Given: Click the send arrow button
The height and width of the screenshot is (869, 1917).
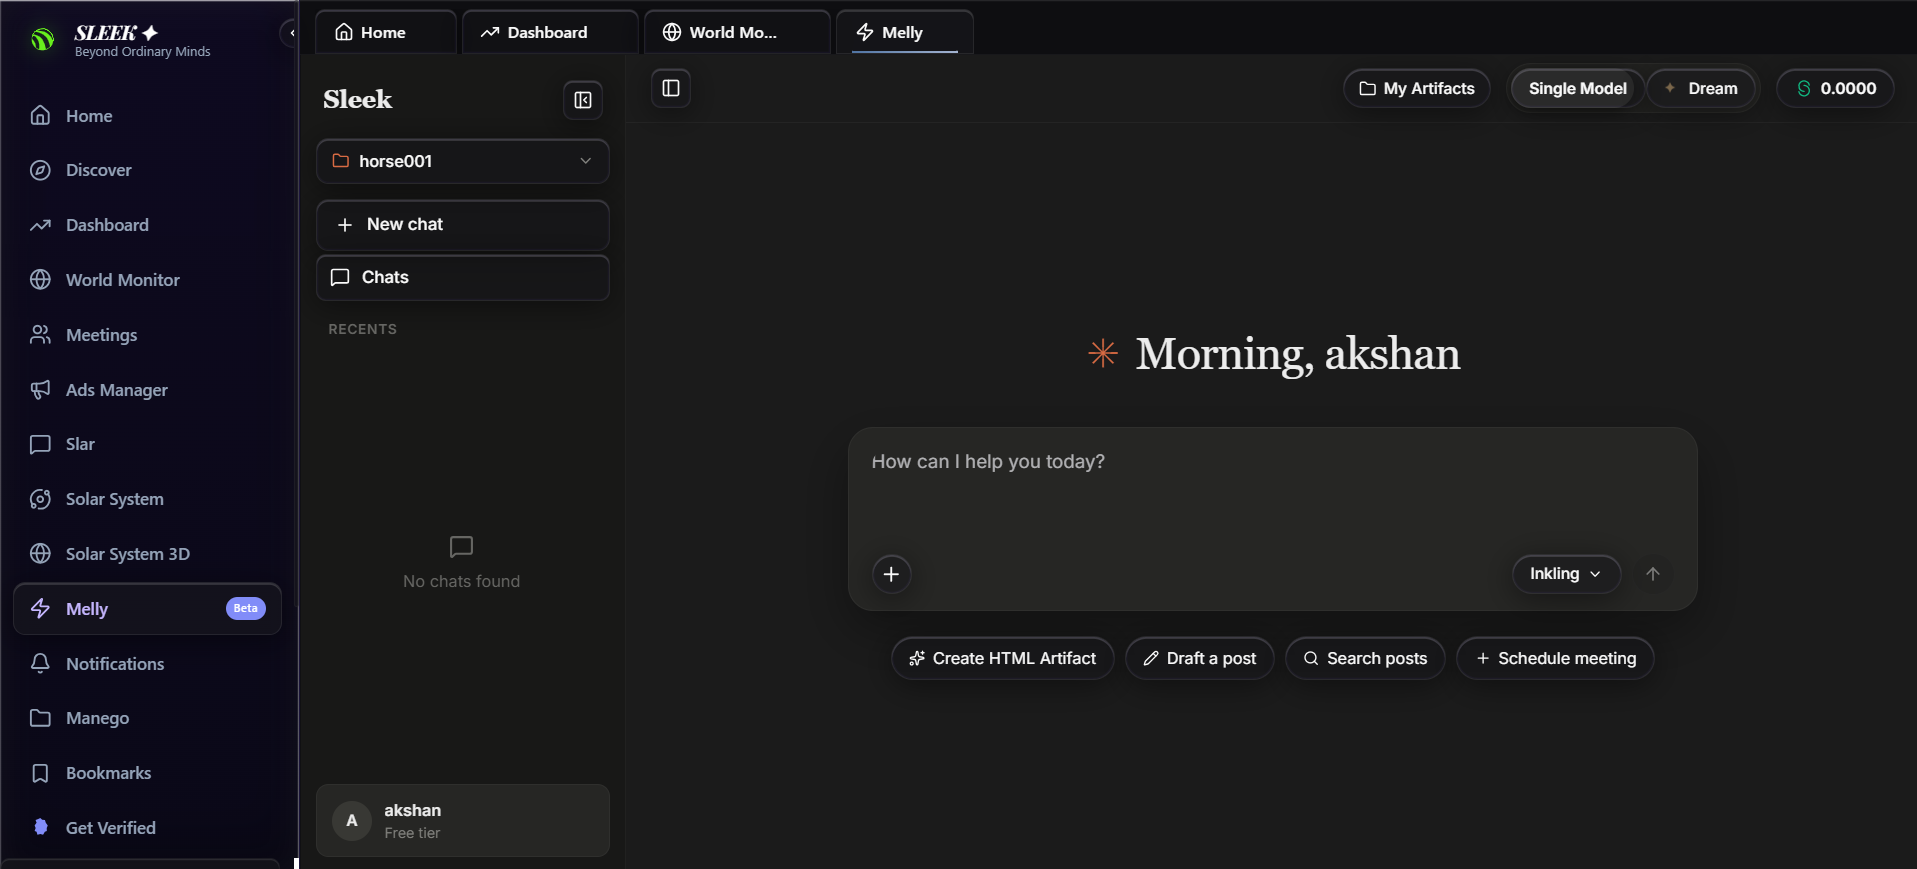Looking at the screenshot, I should pyautogui.click(x=1653, y=574).
